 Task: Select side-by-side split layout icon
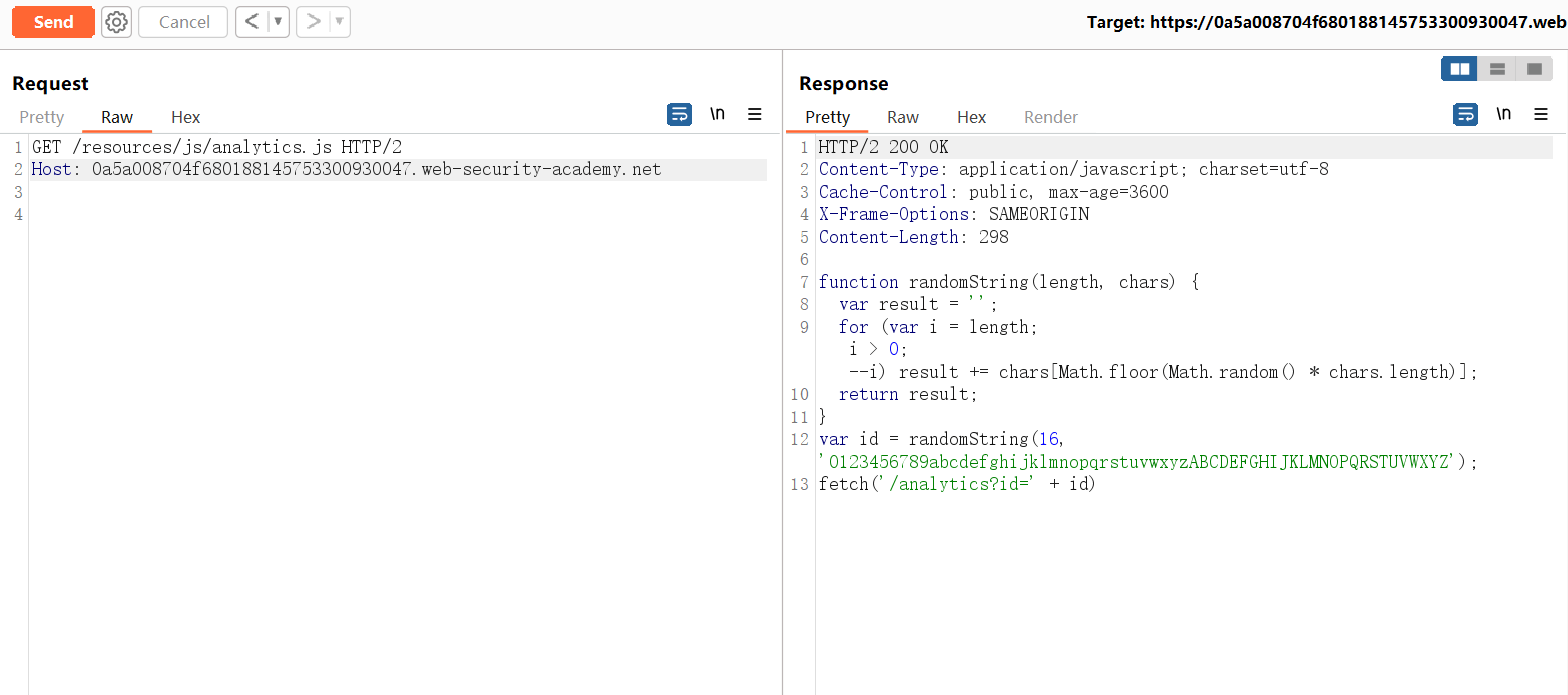point(1460,69)
